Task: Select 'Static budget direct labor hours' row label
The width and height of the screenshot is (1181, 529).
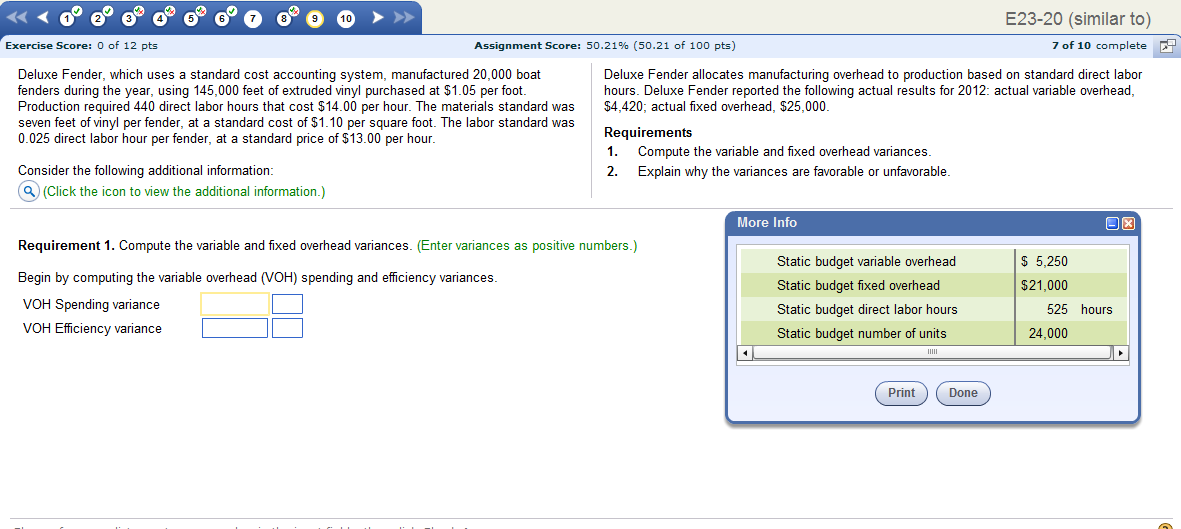Action: click(x=867, y=310)
